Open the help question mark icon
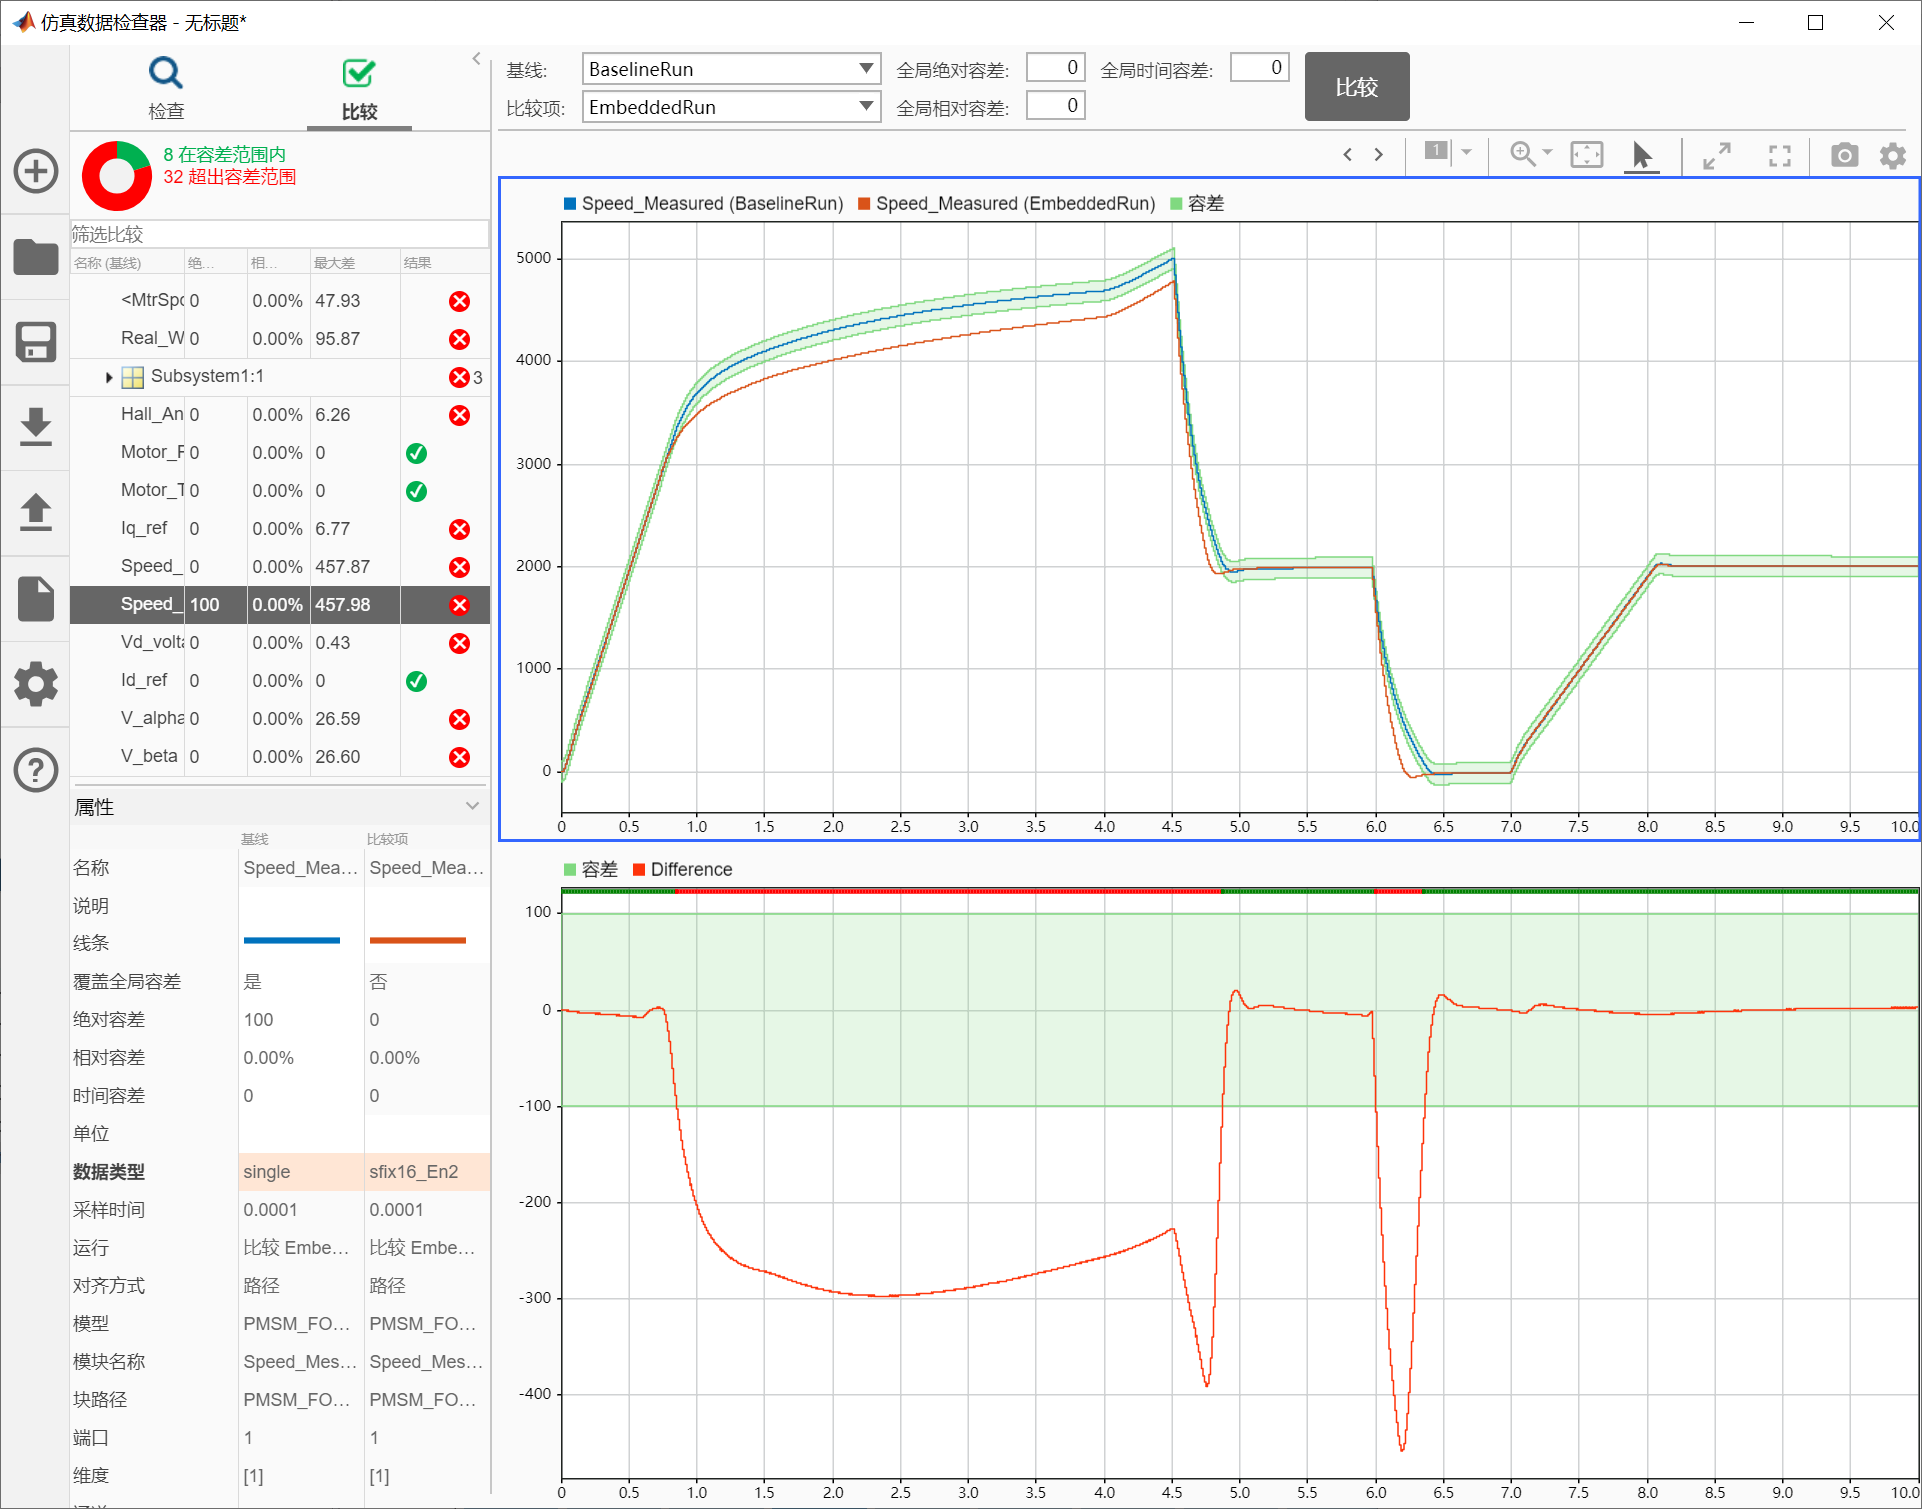 point(36,770)
